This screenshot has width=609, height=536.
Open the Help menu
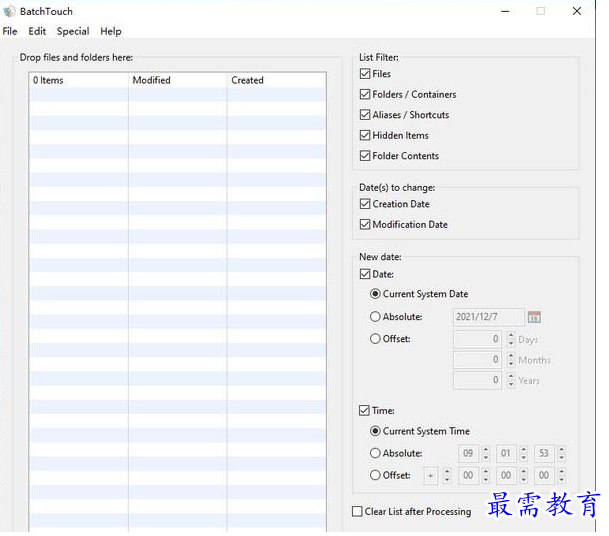pyautogui.click(x=111, y=31)
